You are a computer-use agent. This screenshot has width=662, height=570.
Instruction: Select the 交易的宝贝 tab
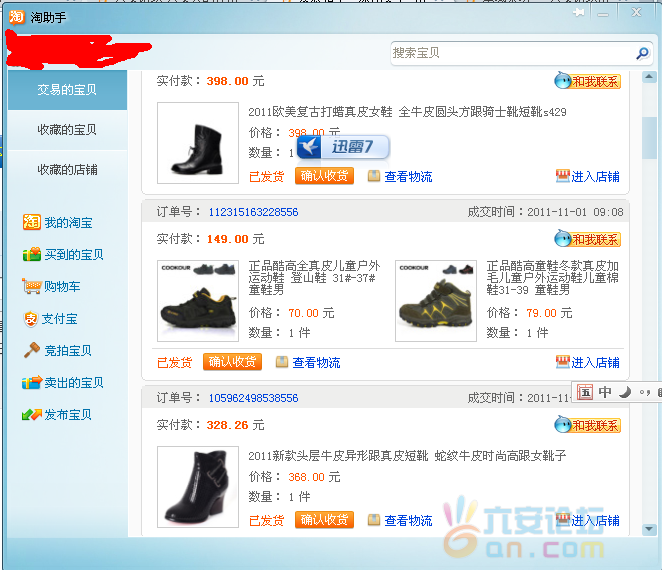(67, 90)
